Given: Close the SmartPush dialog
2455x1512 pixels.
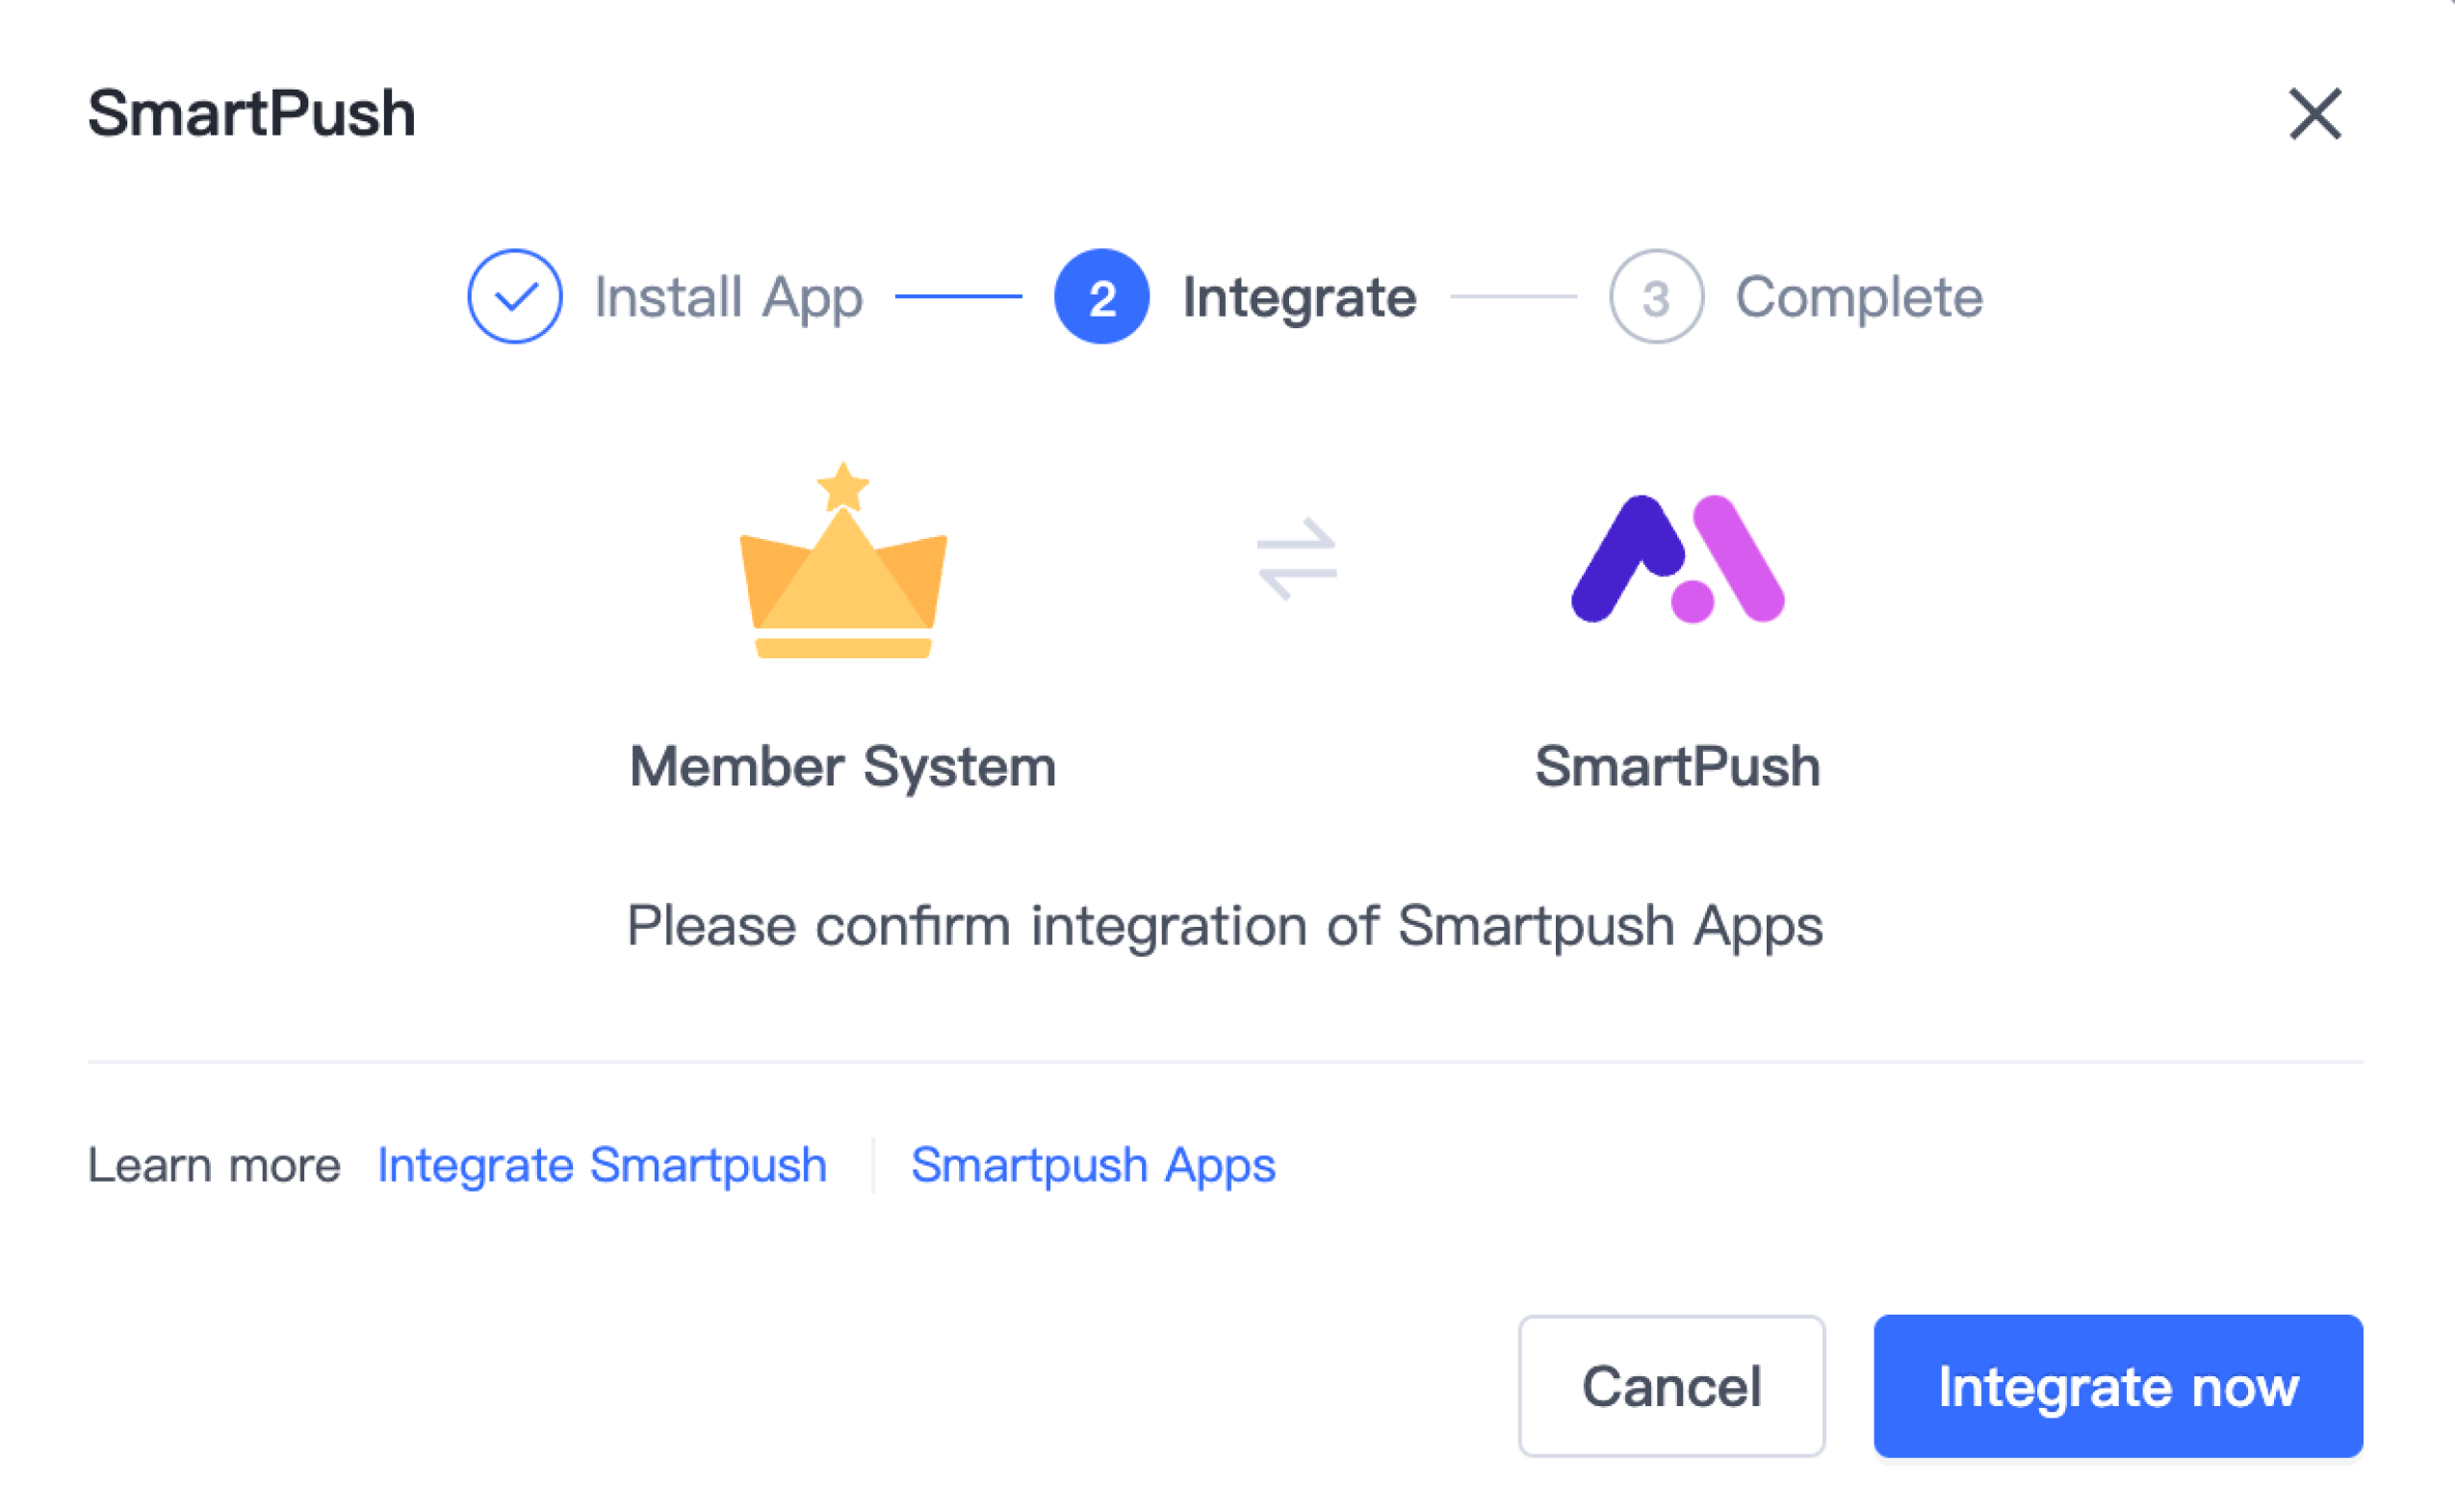Looking at the screenshot, I should point(2316,114).
